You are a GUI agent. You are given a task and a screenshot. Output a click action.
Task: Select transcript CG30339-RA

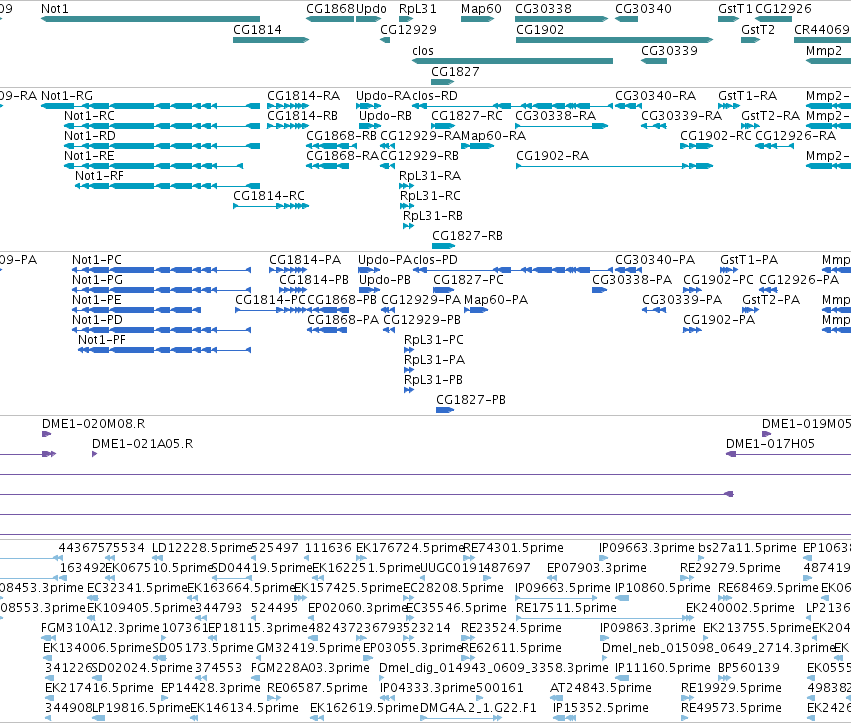tap(682, 116)
